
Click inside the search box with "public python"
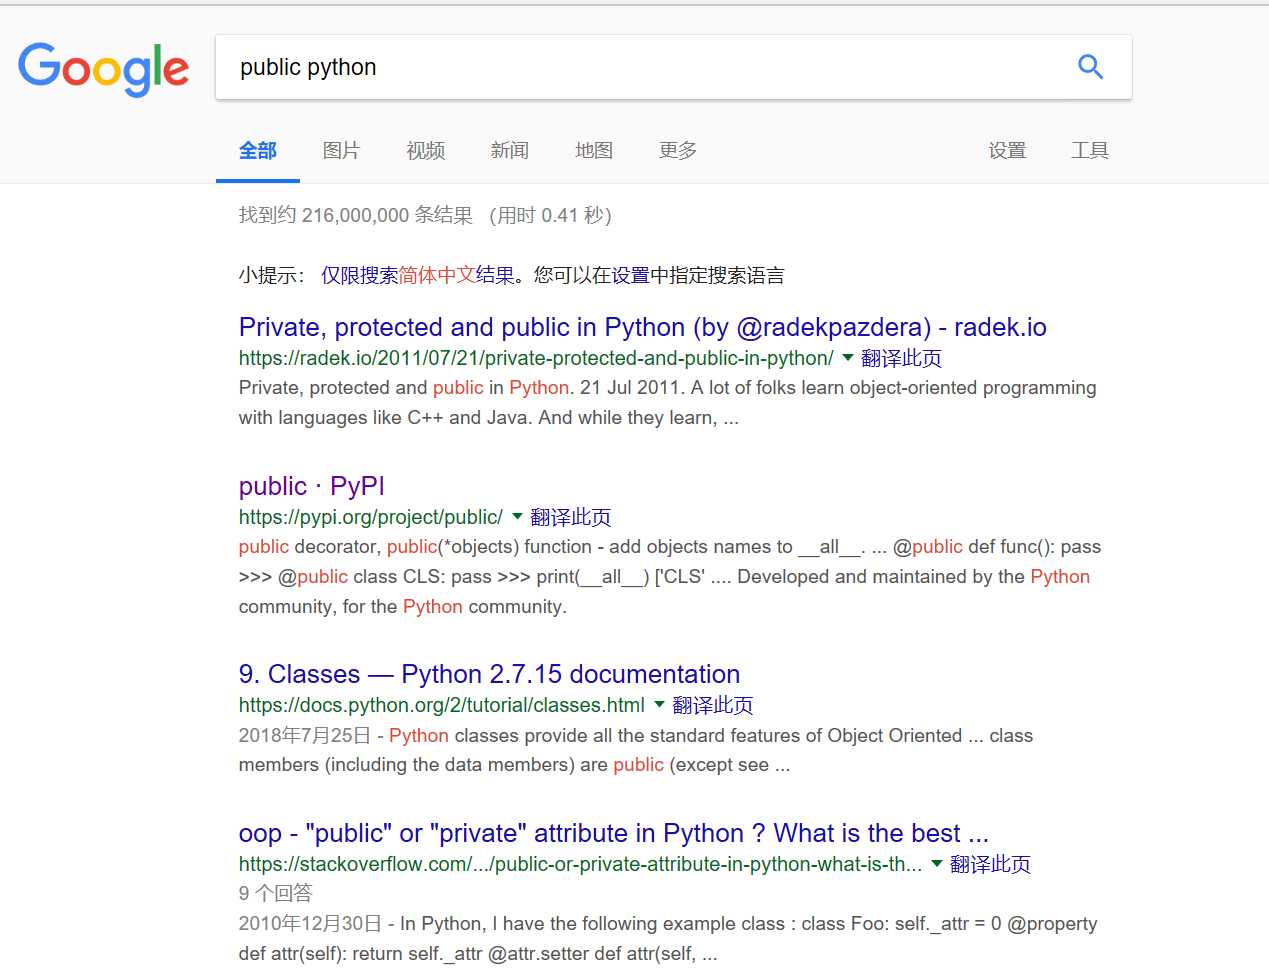click(640, 67)
